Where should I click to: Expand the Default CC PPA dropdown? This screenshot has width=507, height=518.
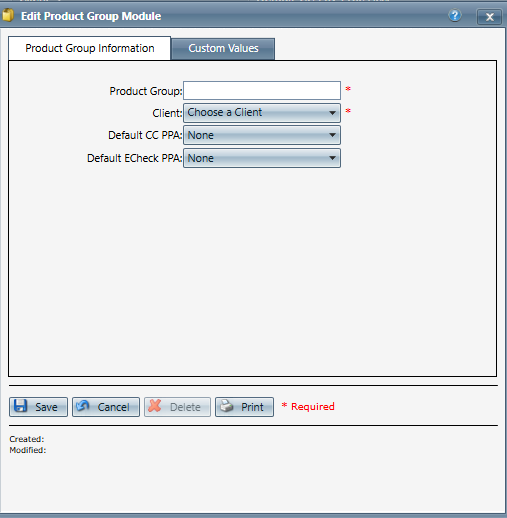coord(262,135)
